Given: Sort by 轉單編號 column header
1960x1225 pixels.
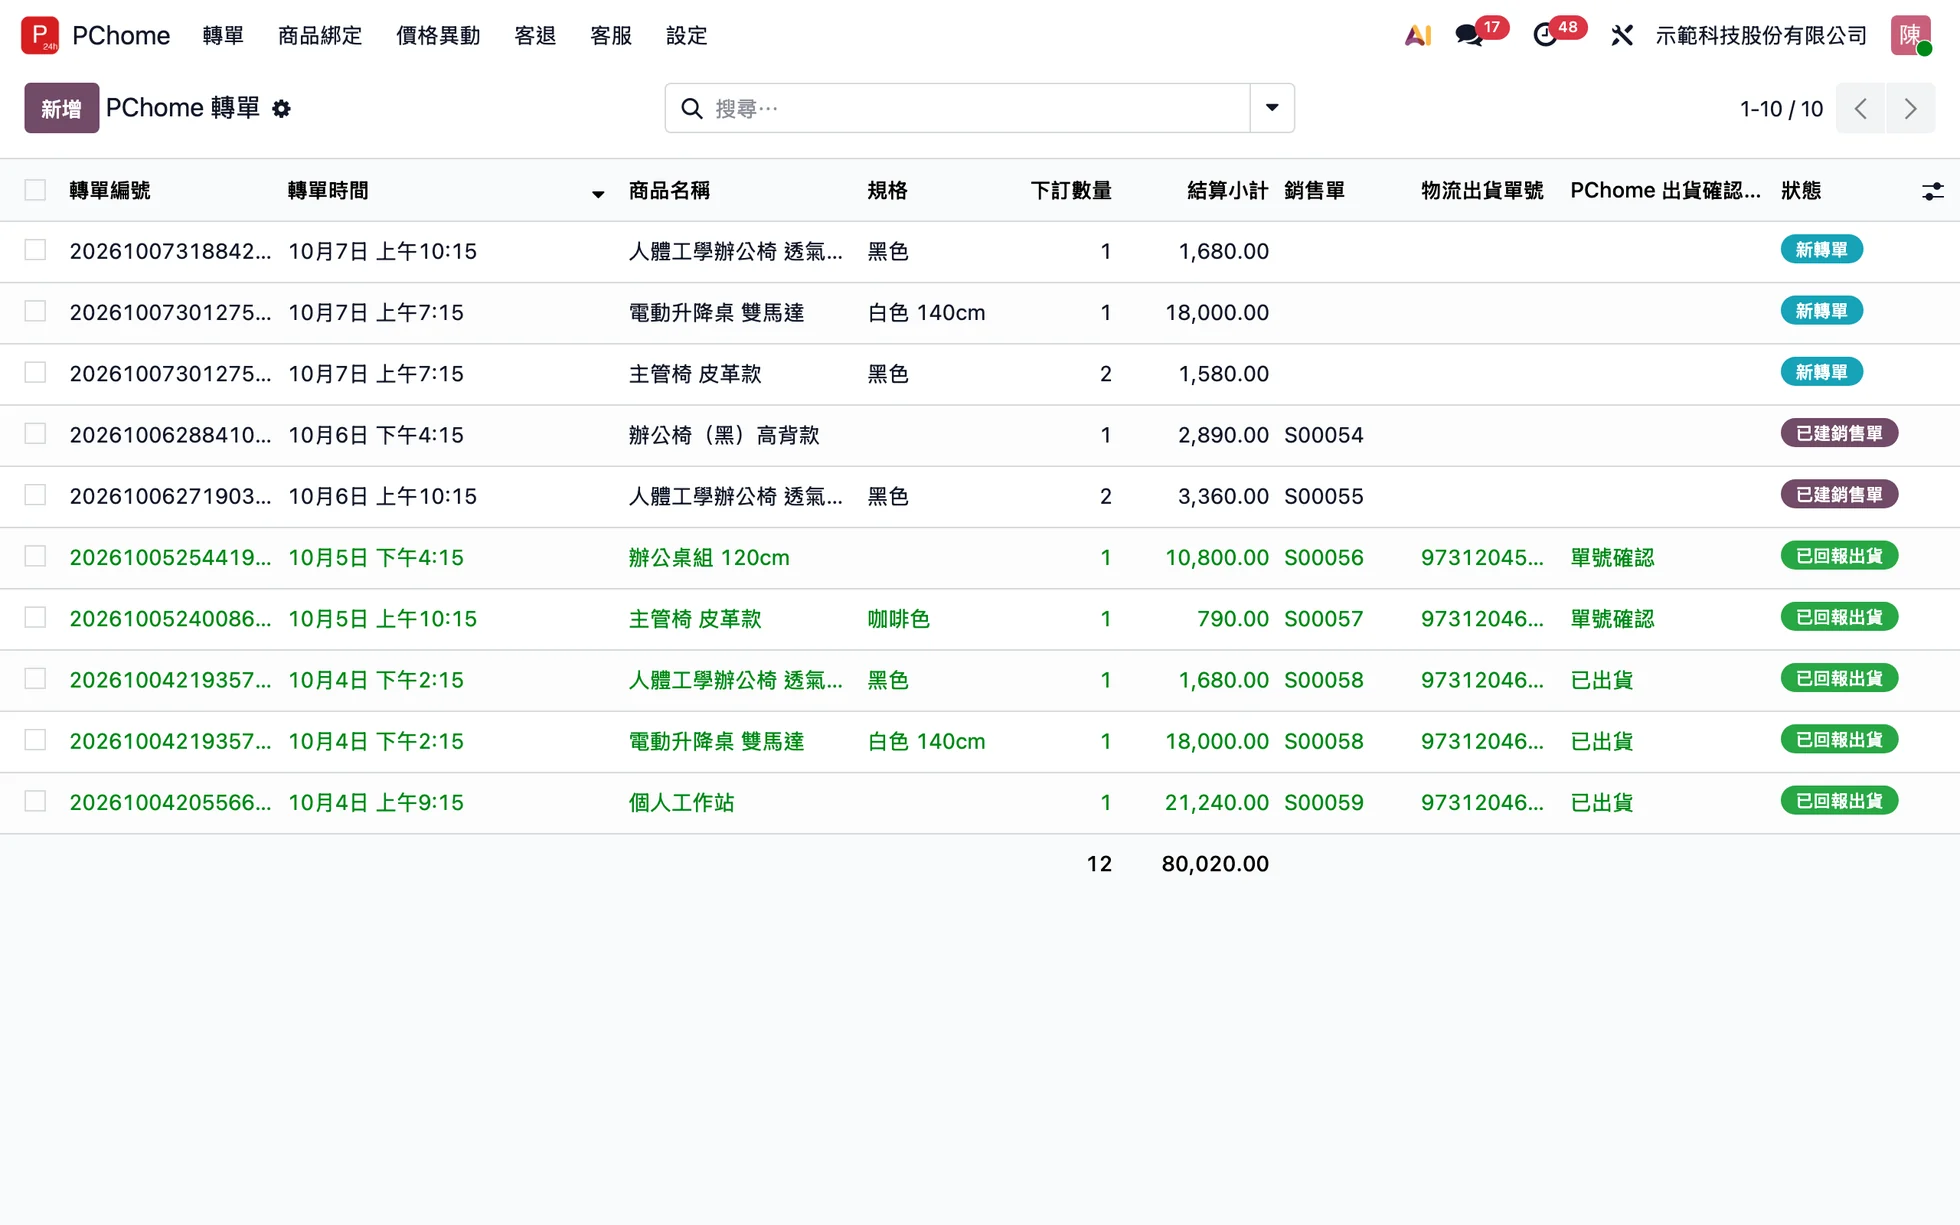Looking at the screenshot, I should 110,190.
